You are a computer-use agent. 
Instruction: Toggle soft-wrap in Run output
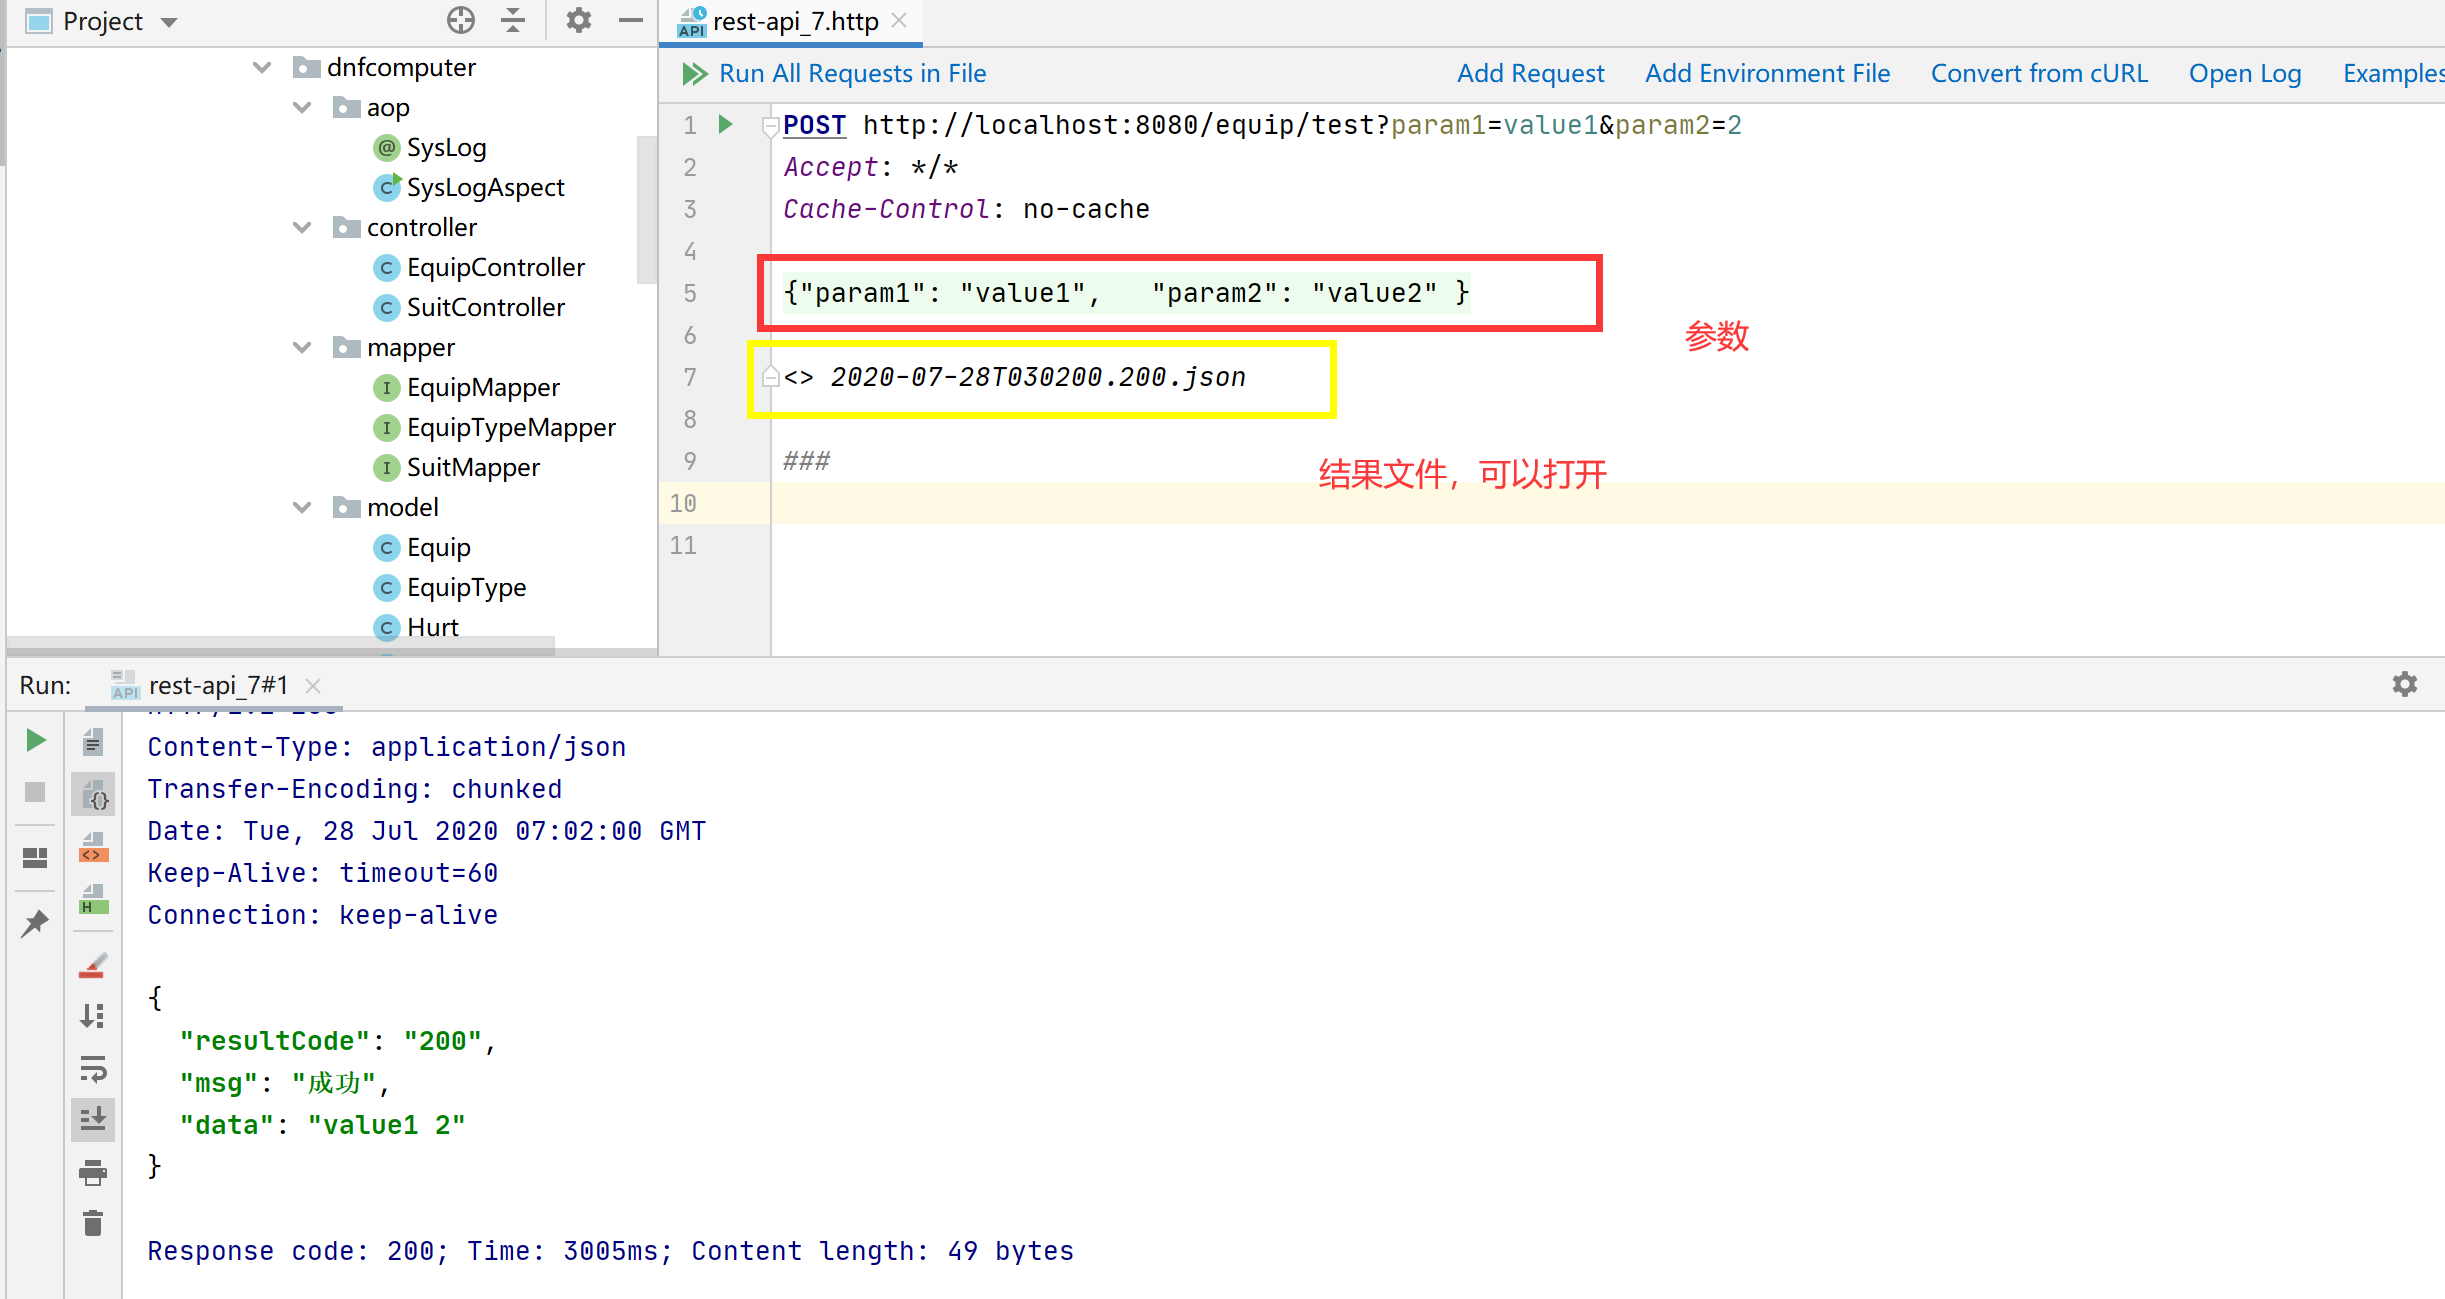93,1069
